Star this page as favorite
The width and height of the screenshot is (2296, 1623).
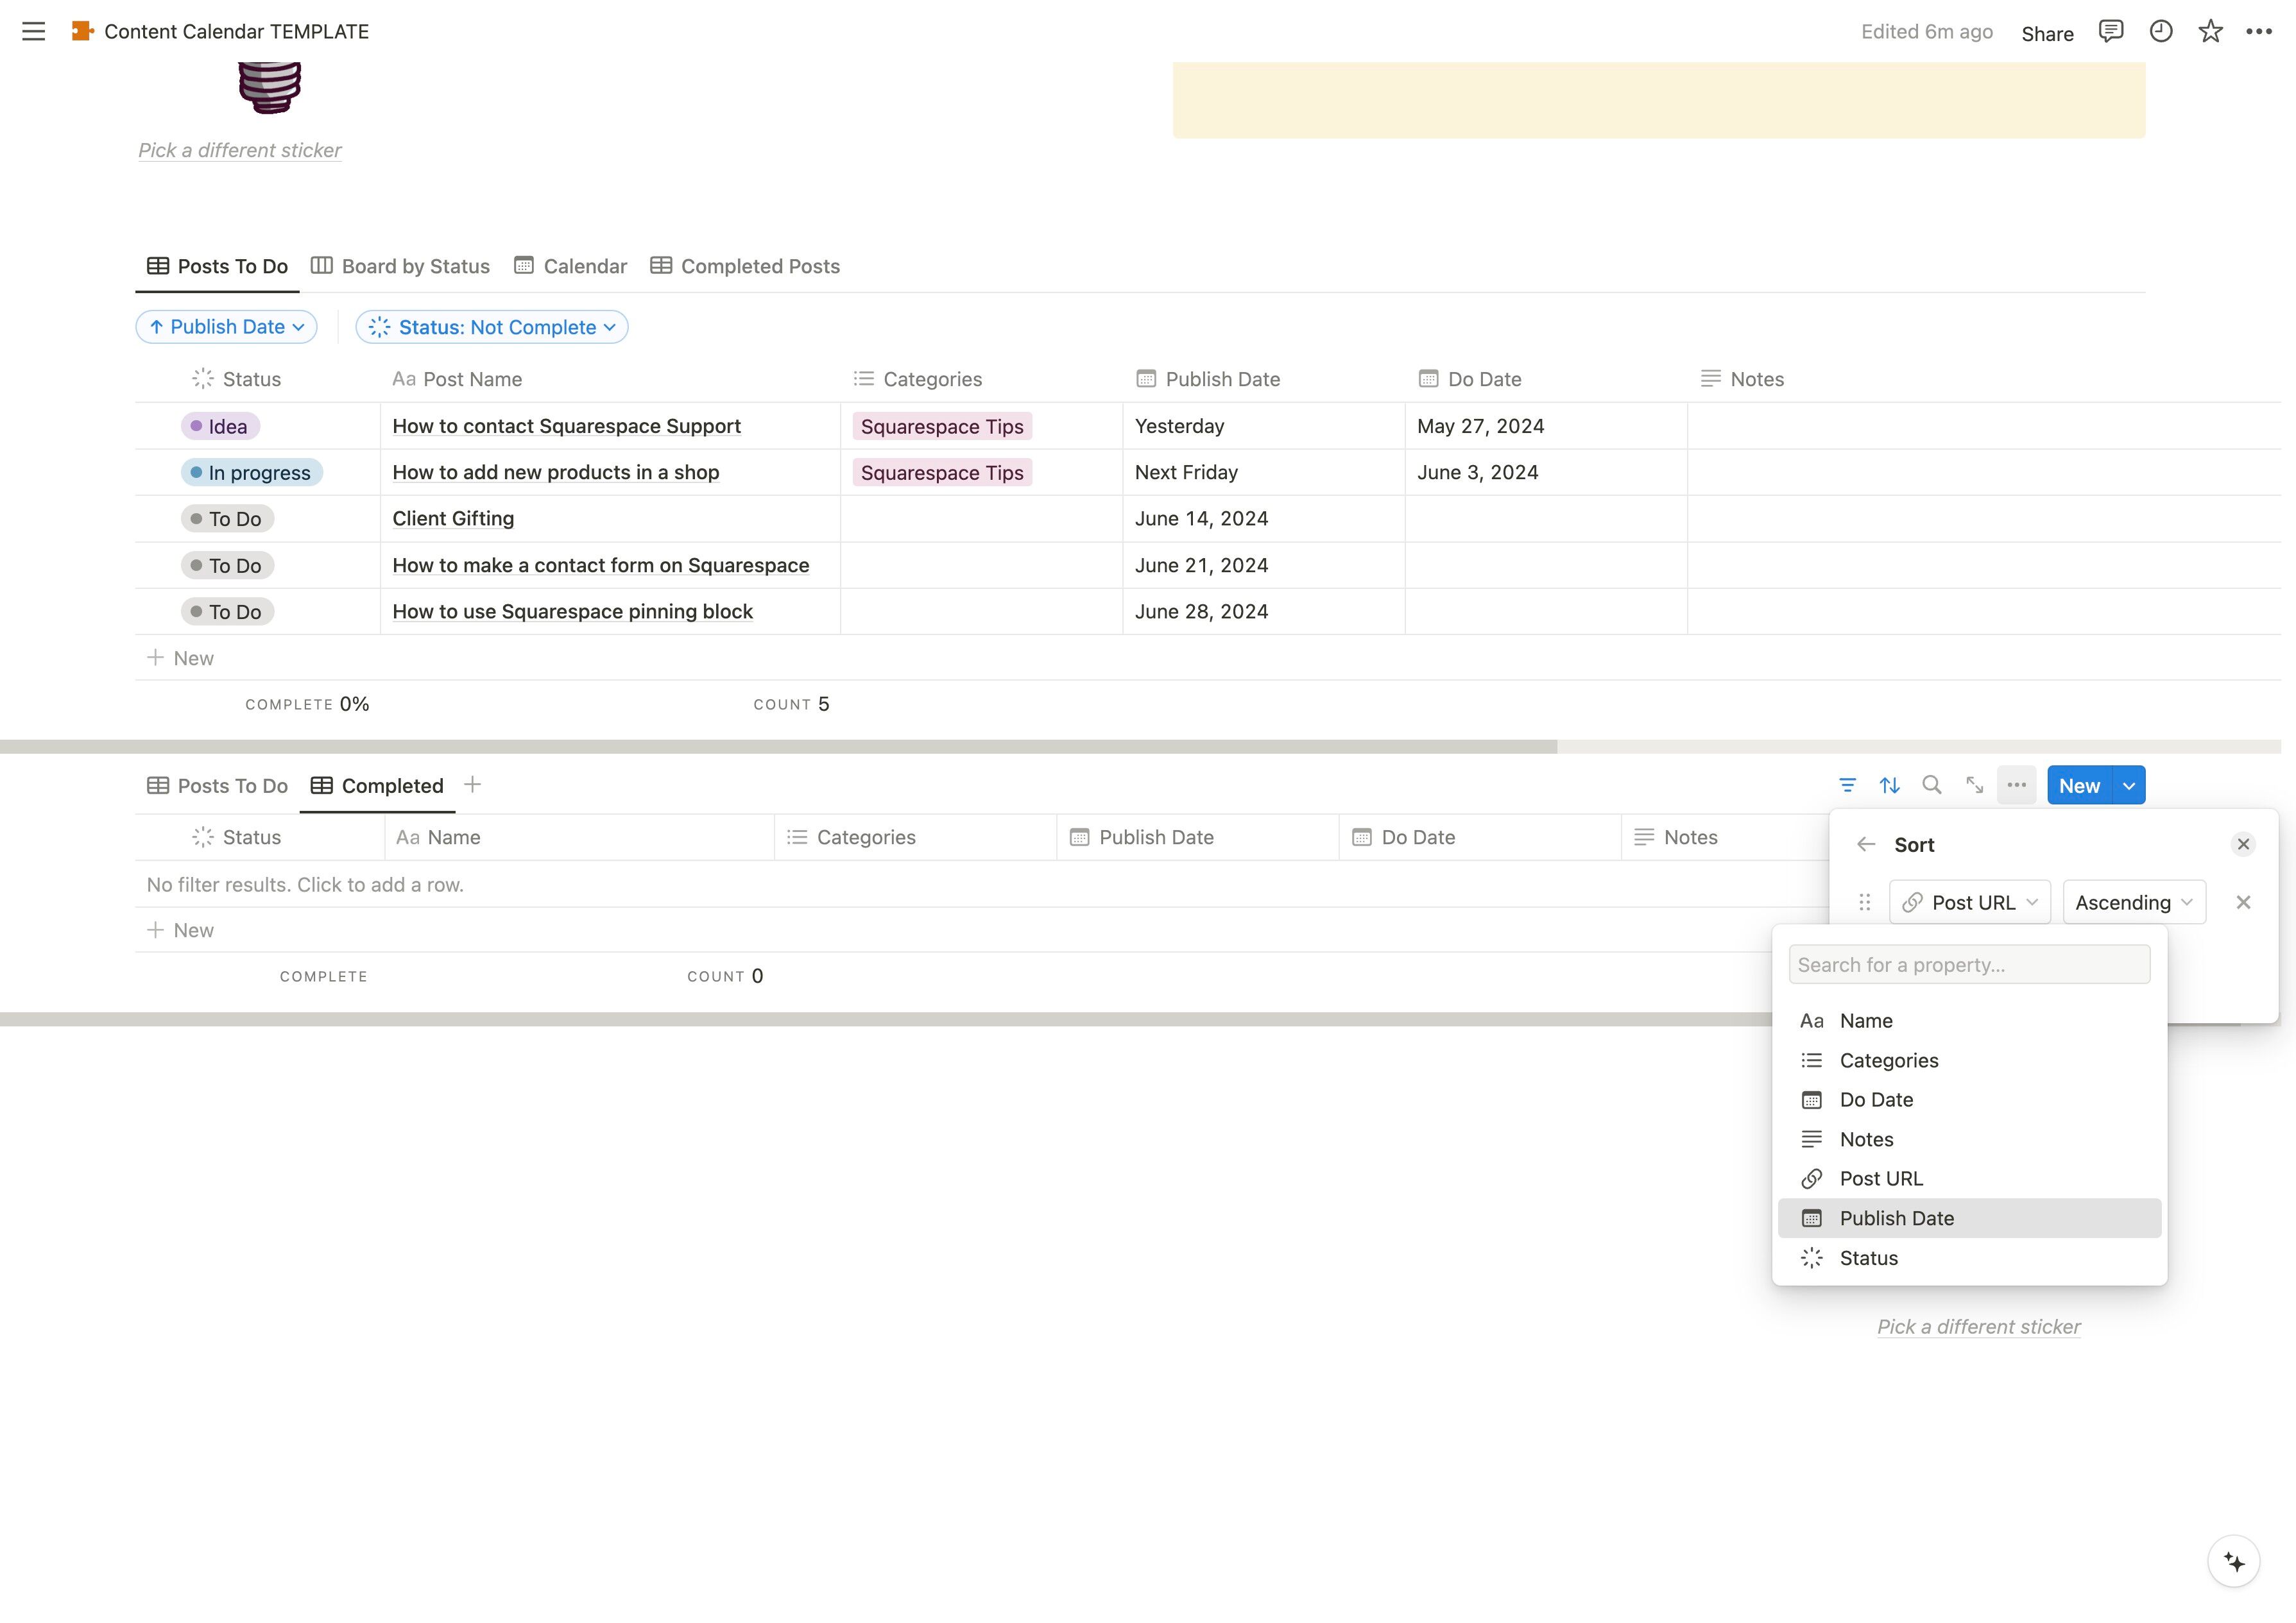[x=2210, y=31]
